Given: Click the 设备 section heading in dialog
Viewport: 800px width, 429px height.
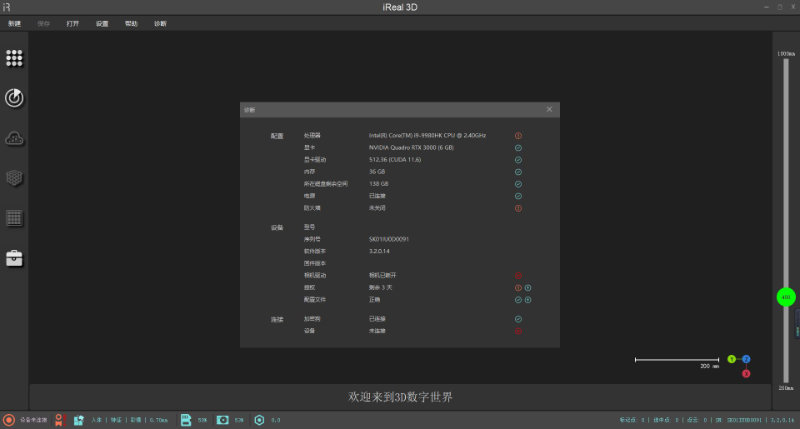Looking at the screenshot, I should tap(277, 228).
